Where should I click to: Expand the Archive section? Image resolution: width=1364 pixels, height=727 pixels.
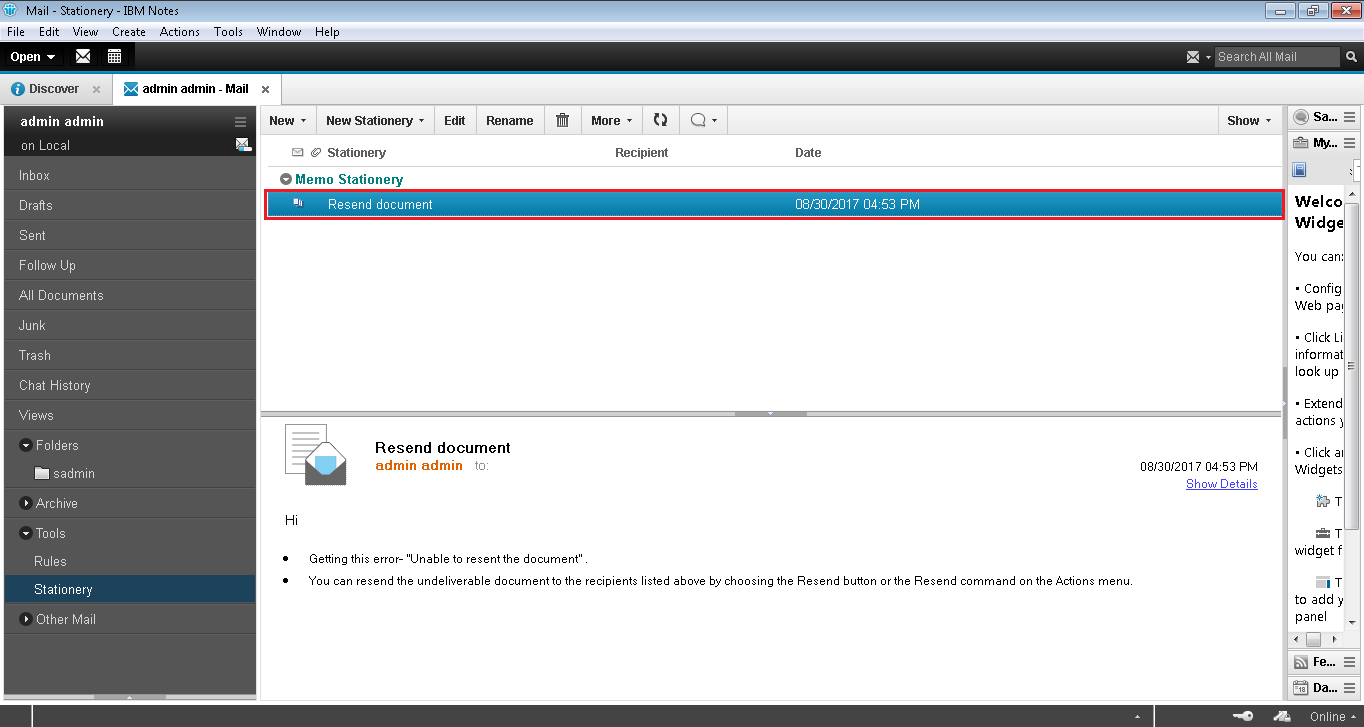[27, 503]
